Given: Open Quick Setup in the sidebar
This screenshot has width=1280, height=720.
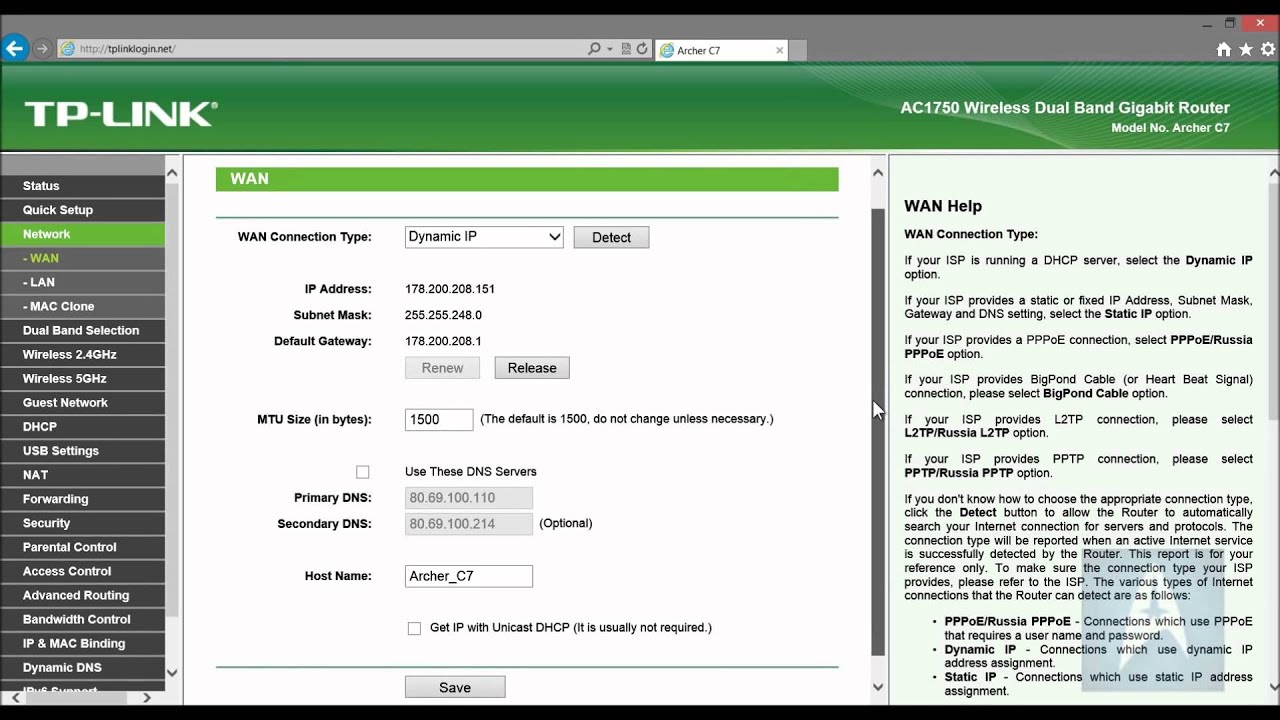Looking at the screenshot, I should [82, 210].
